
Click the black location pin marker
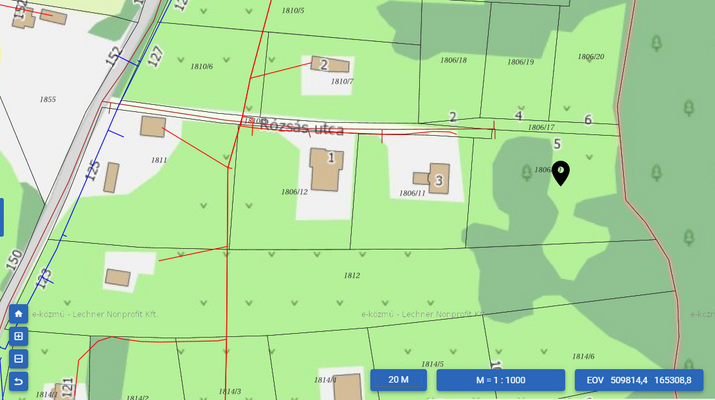click(x=562, y=173)
